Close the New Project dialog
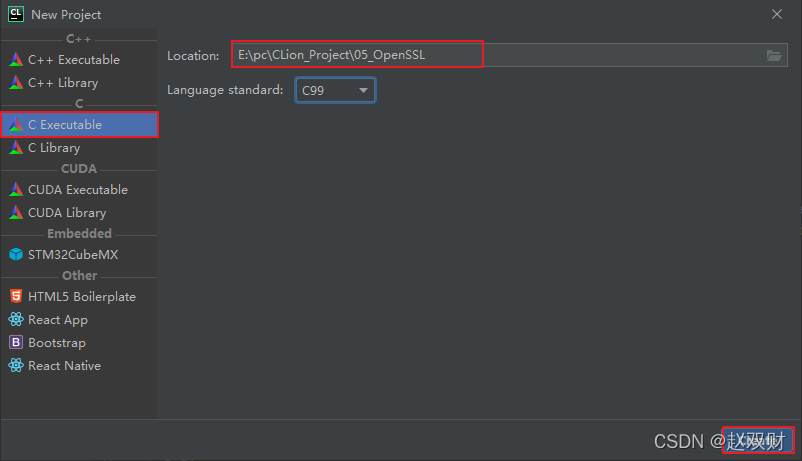The width and height of the screenshot is (802, 461). click(777, 14)
